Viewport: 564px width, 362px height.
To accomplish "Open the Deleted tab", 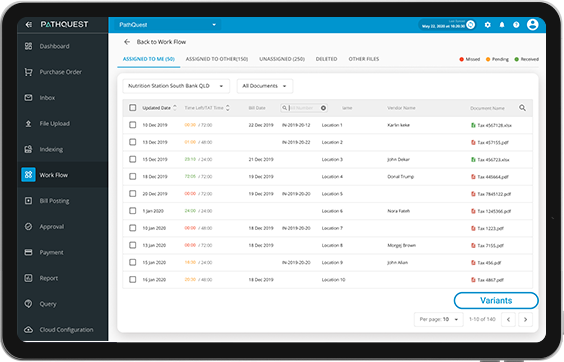I will 326,59.
